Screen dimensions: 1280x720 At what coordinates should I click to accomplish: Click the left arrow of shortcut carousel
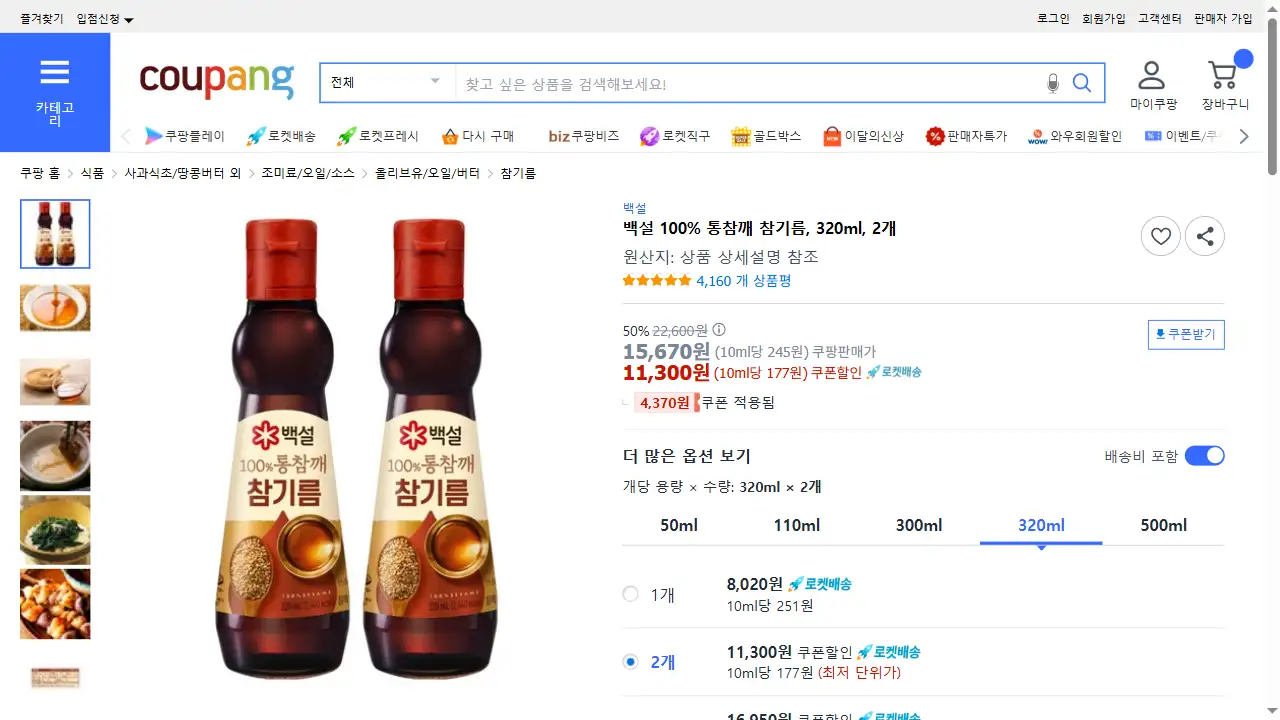coord(125,136)
